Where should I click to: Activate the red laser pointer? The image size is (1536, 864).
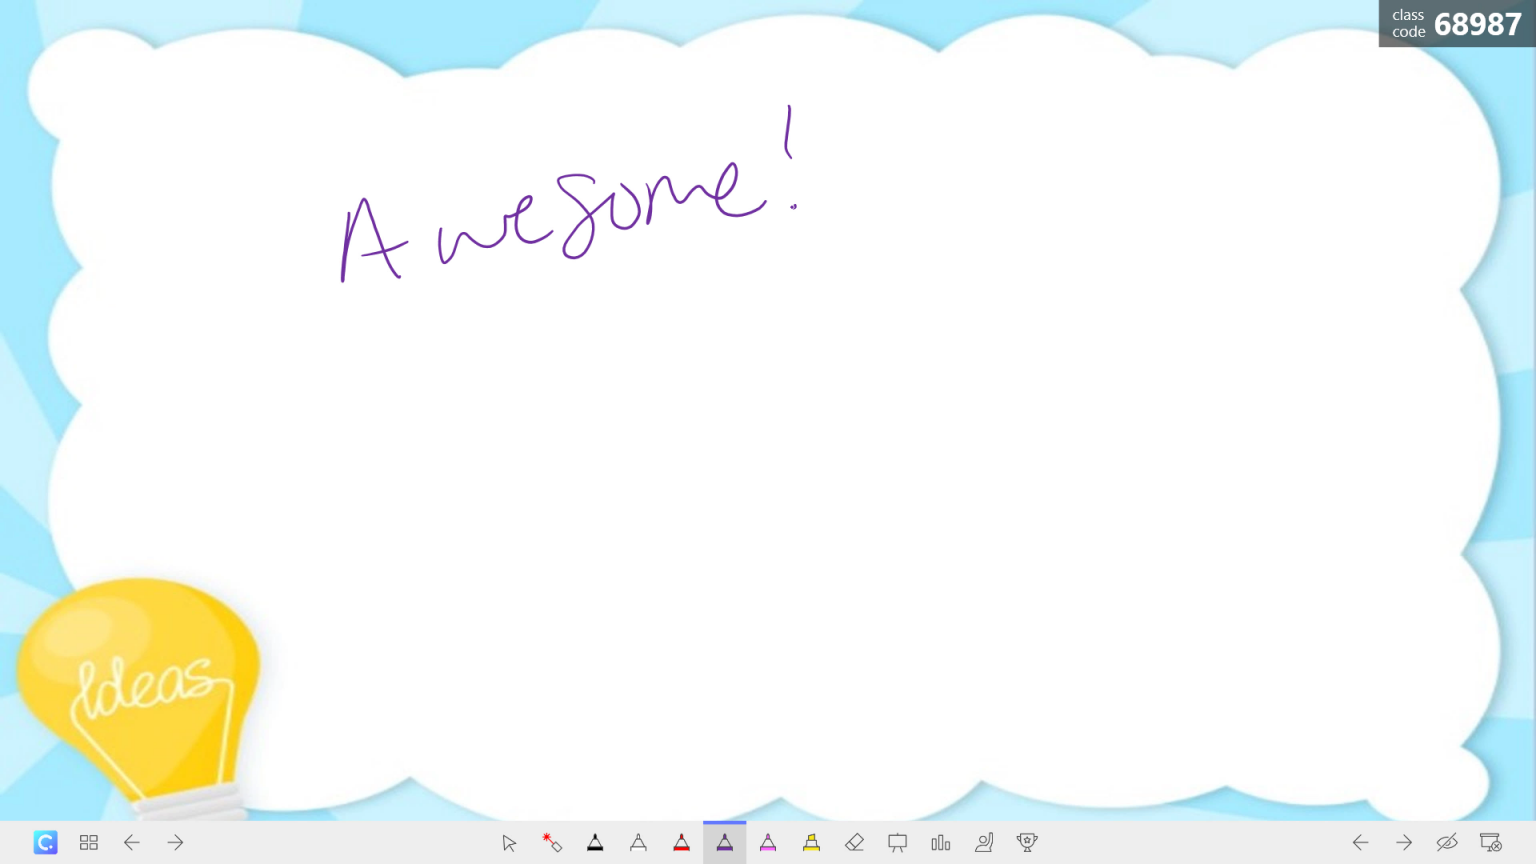point(552,843)
